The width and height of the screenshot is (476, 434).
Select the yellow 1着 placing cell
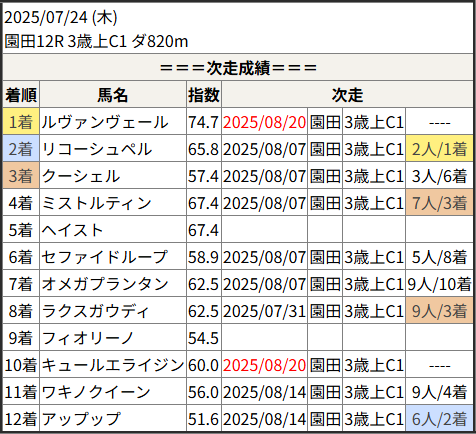click(21, 121)
